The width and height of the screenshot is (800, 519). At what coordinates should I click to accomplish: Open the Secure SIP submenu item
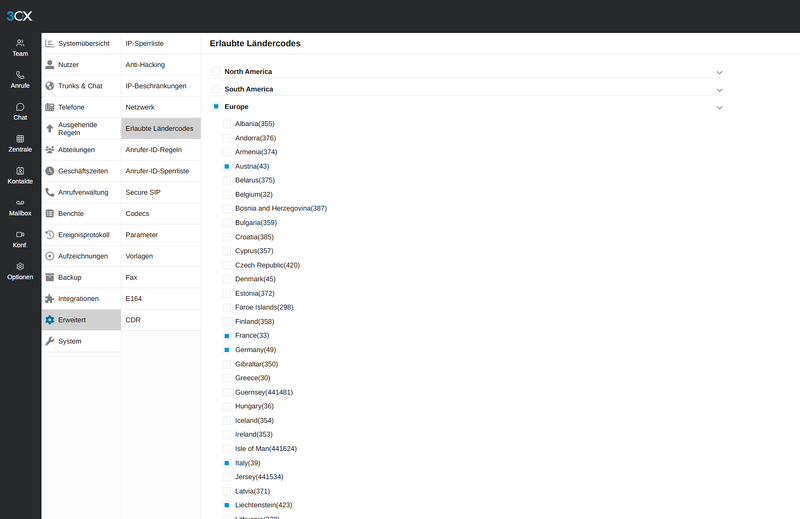[161, 192]
